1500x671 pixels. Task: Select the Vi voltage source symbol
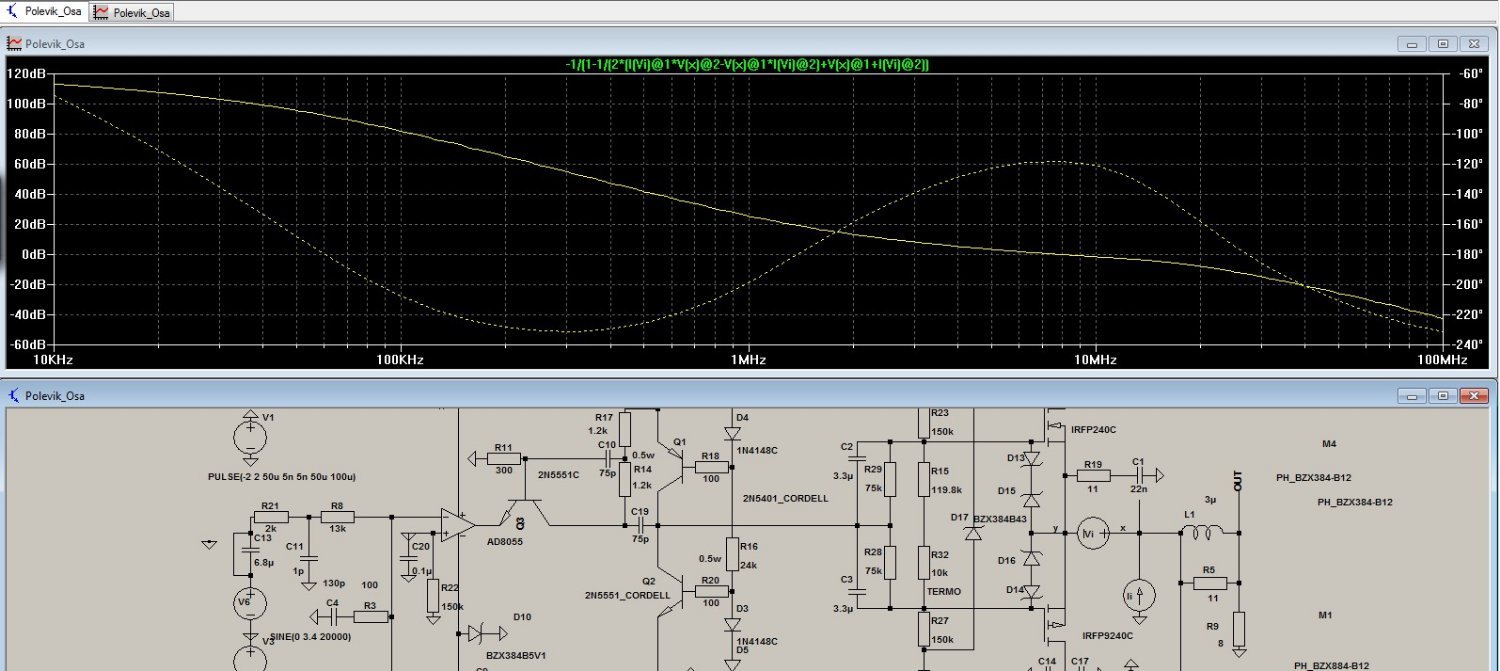(1092, 534)
